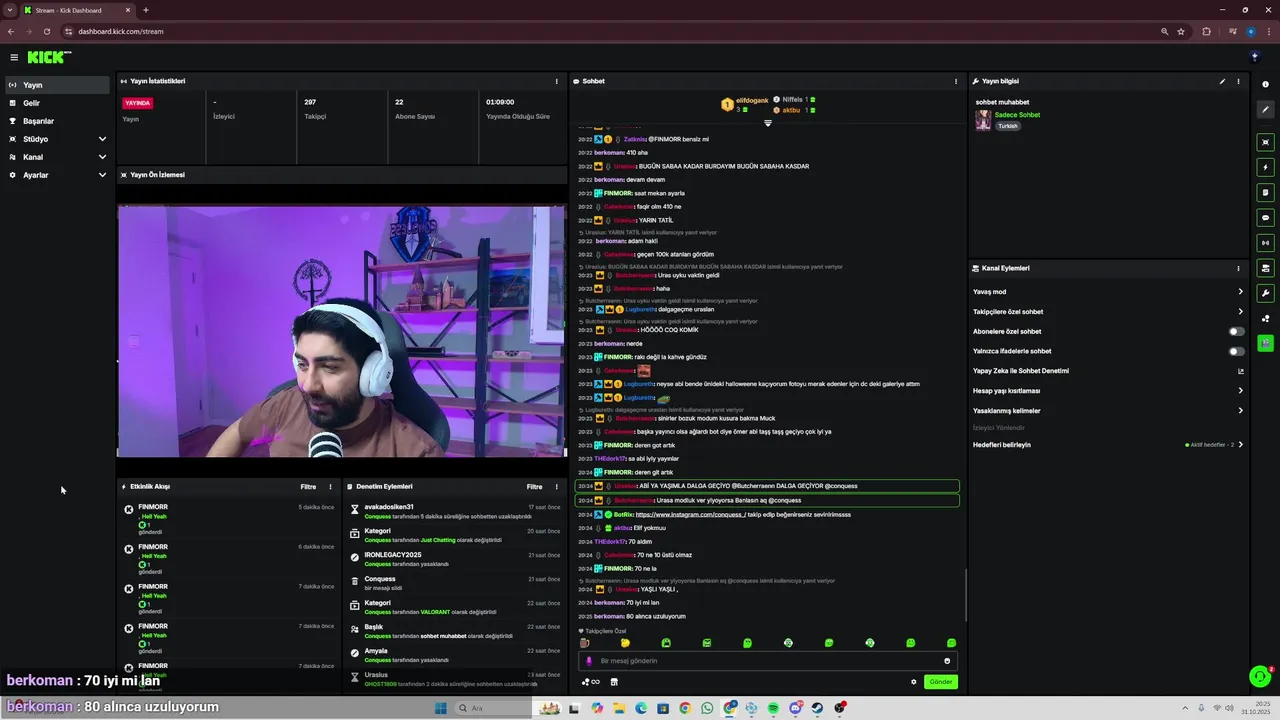The width and height of the screenshot is (1280, 720).
Task: Click the Turkish language tag
Action: coord(1007,126)
